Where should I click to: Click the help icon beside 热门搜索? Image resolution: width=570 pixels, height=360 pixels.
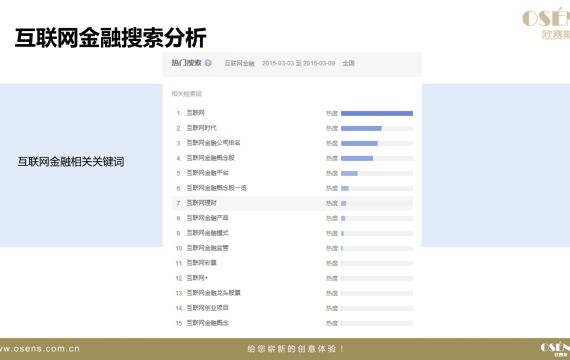[208, 63]
